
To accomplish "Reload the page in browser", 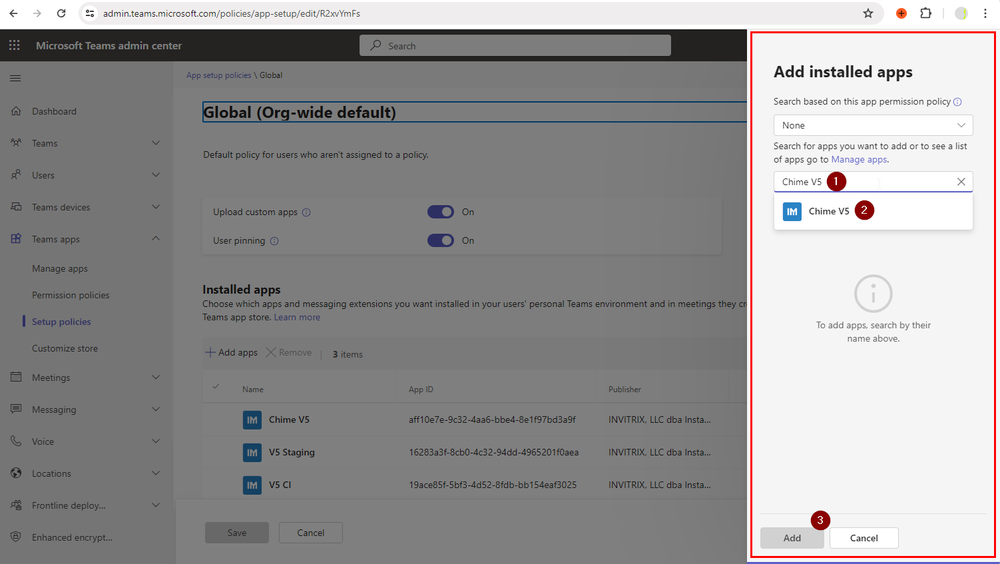I will tap(61, 13).
